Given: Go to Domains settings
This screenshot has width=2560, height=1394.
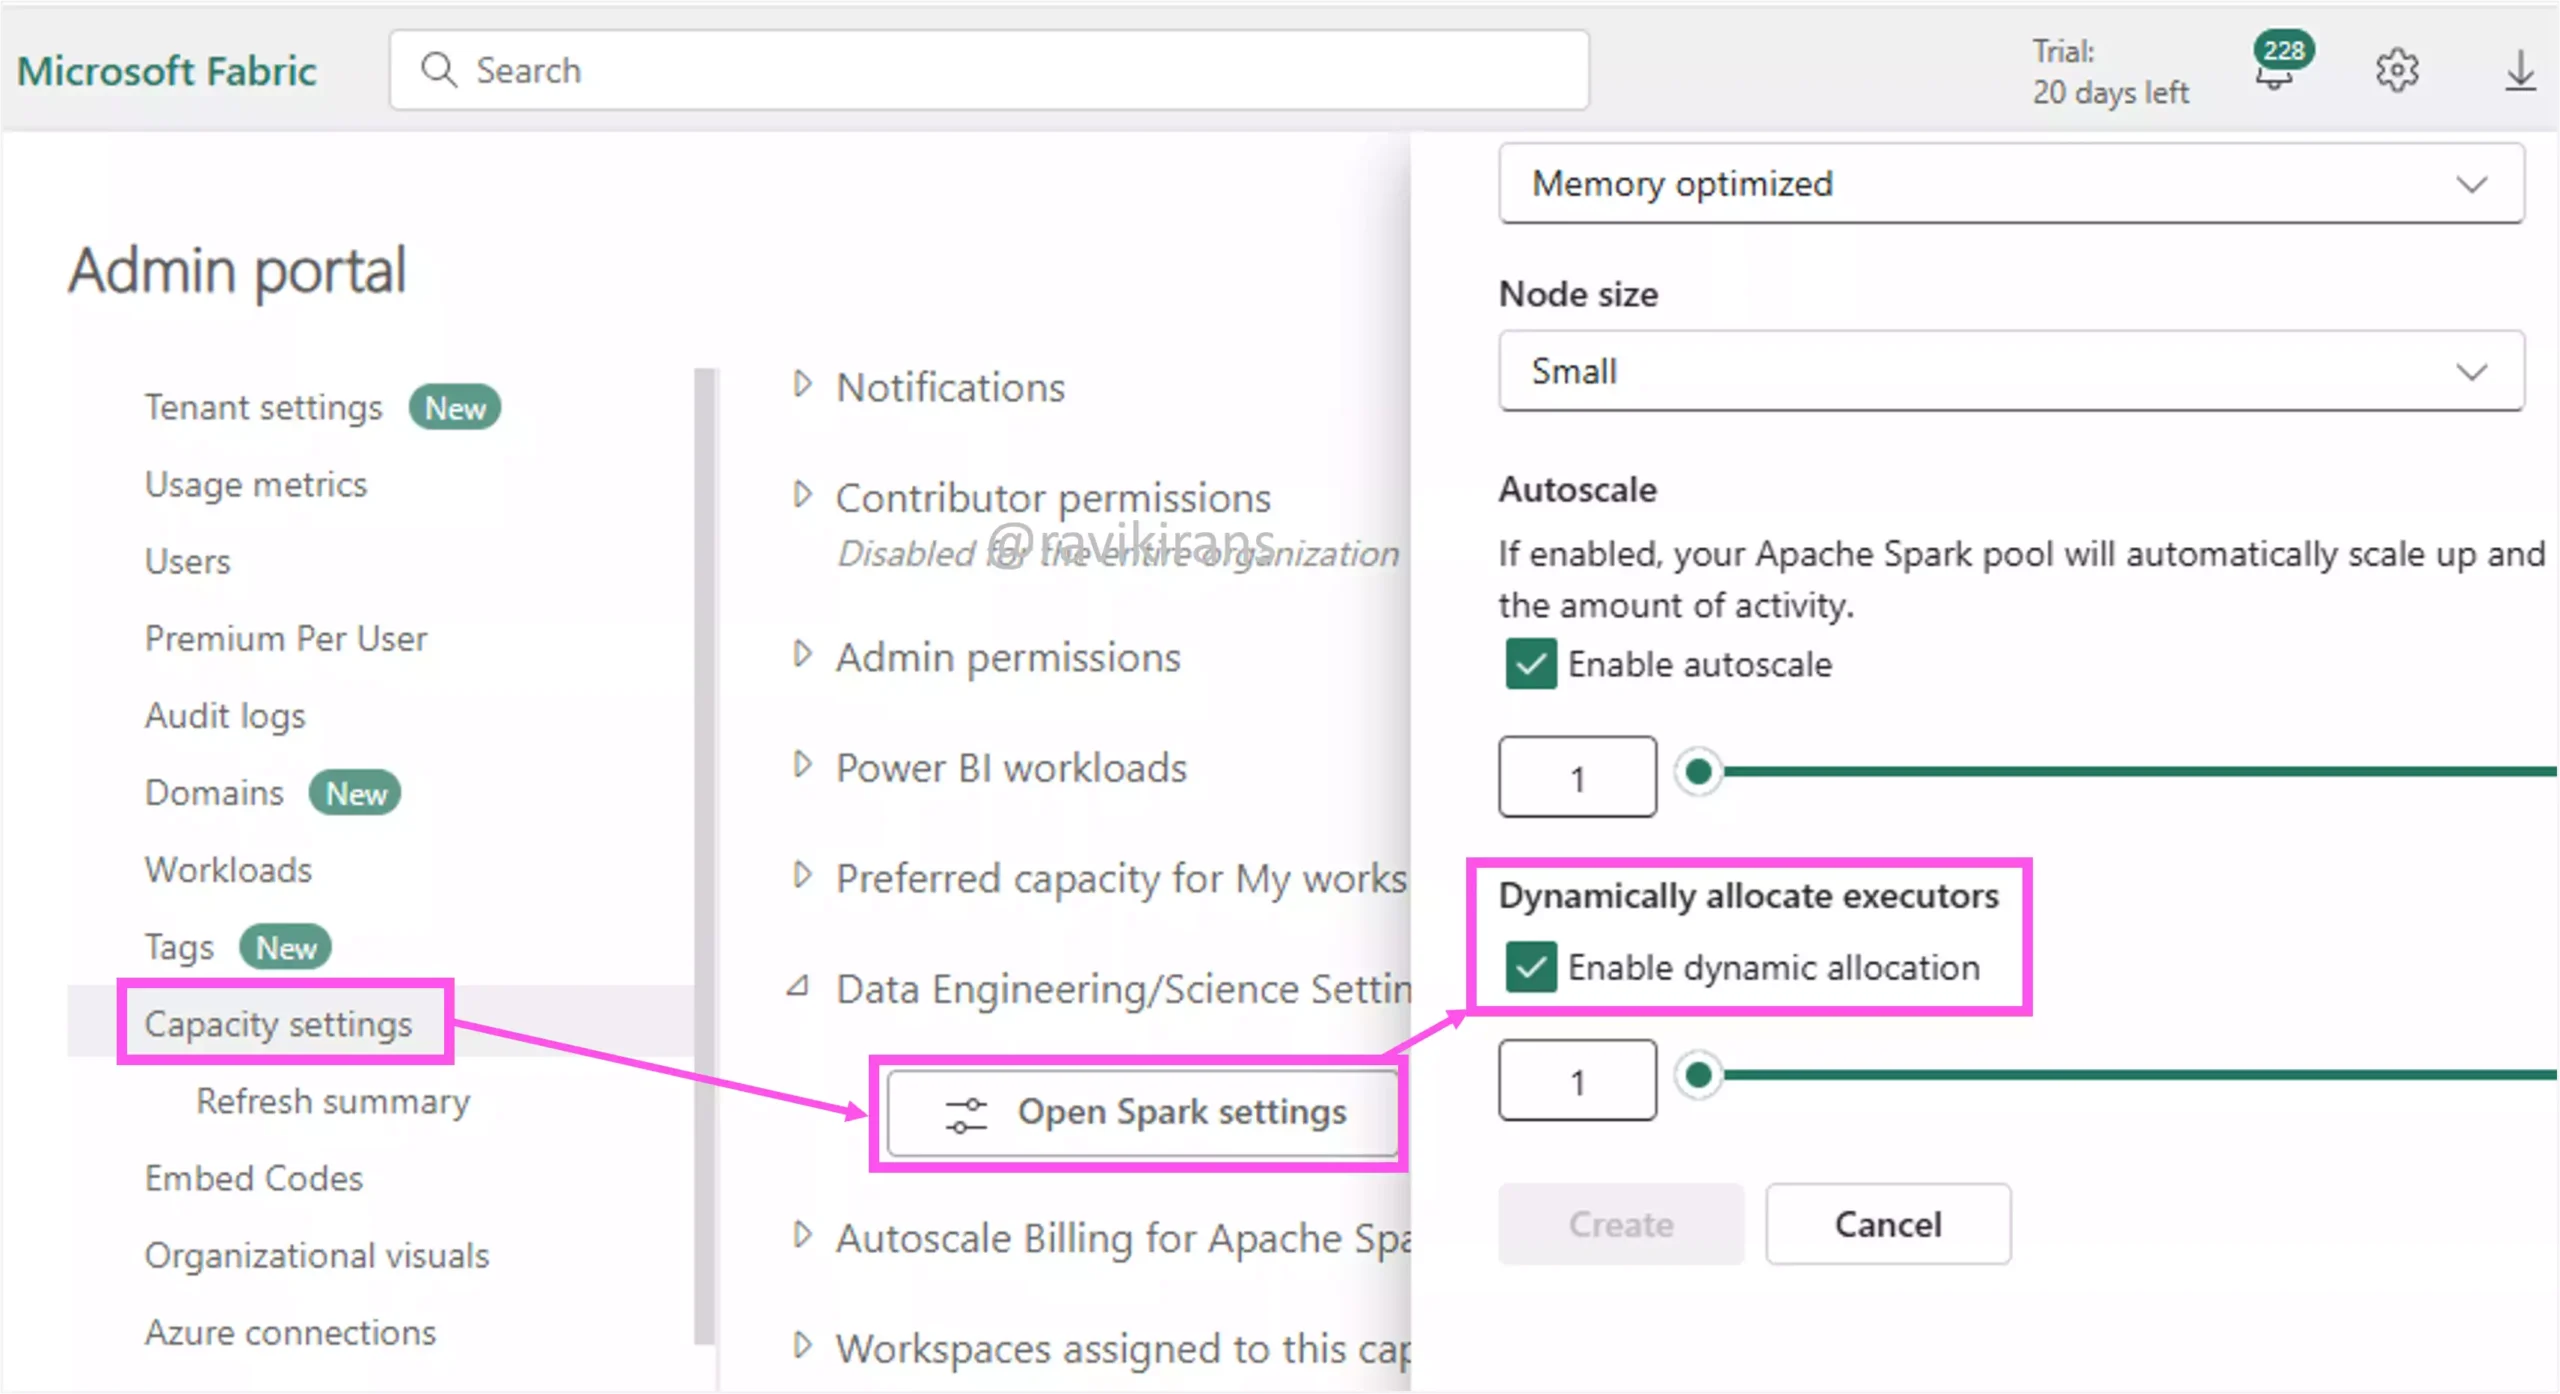Looking at the screenshot, I should coord(214,792).
